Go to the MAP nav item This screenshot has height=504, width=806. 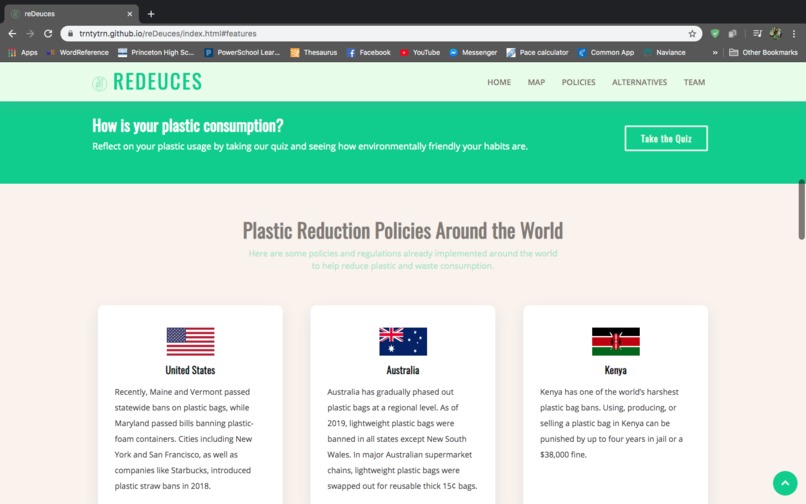tap(536, 82)
